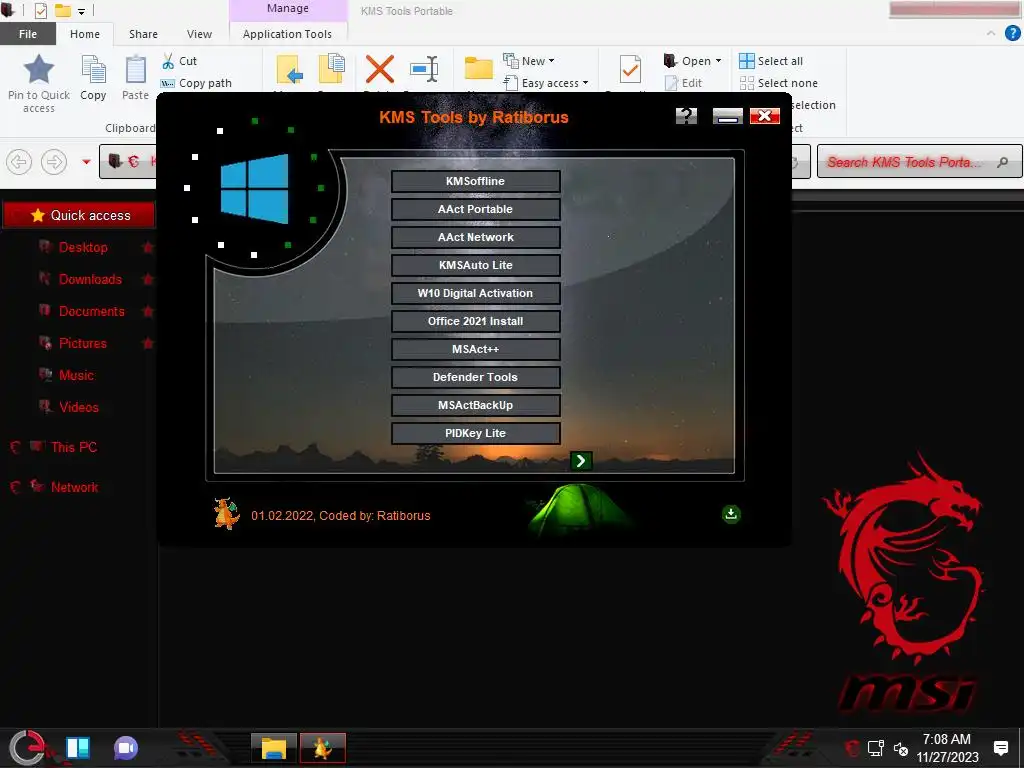Click Edit in the ribbon
This screenshot has width=1024, height=768.
pyautogui.click(x=683, y=83)
